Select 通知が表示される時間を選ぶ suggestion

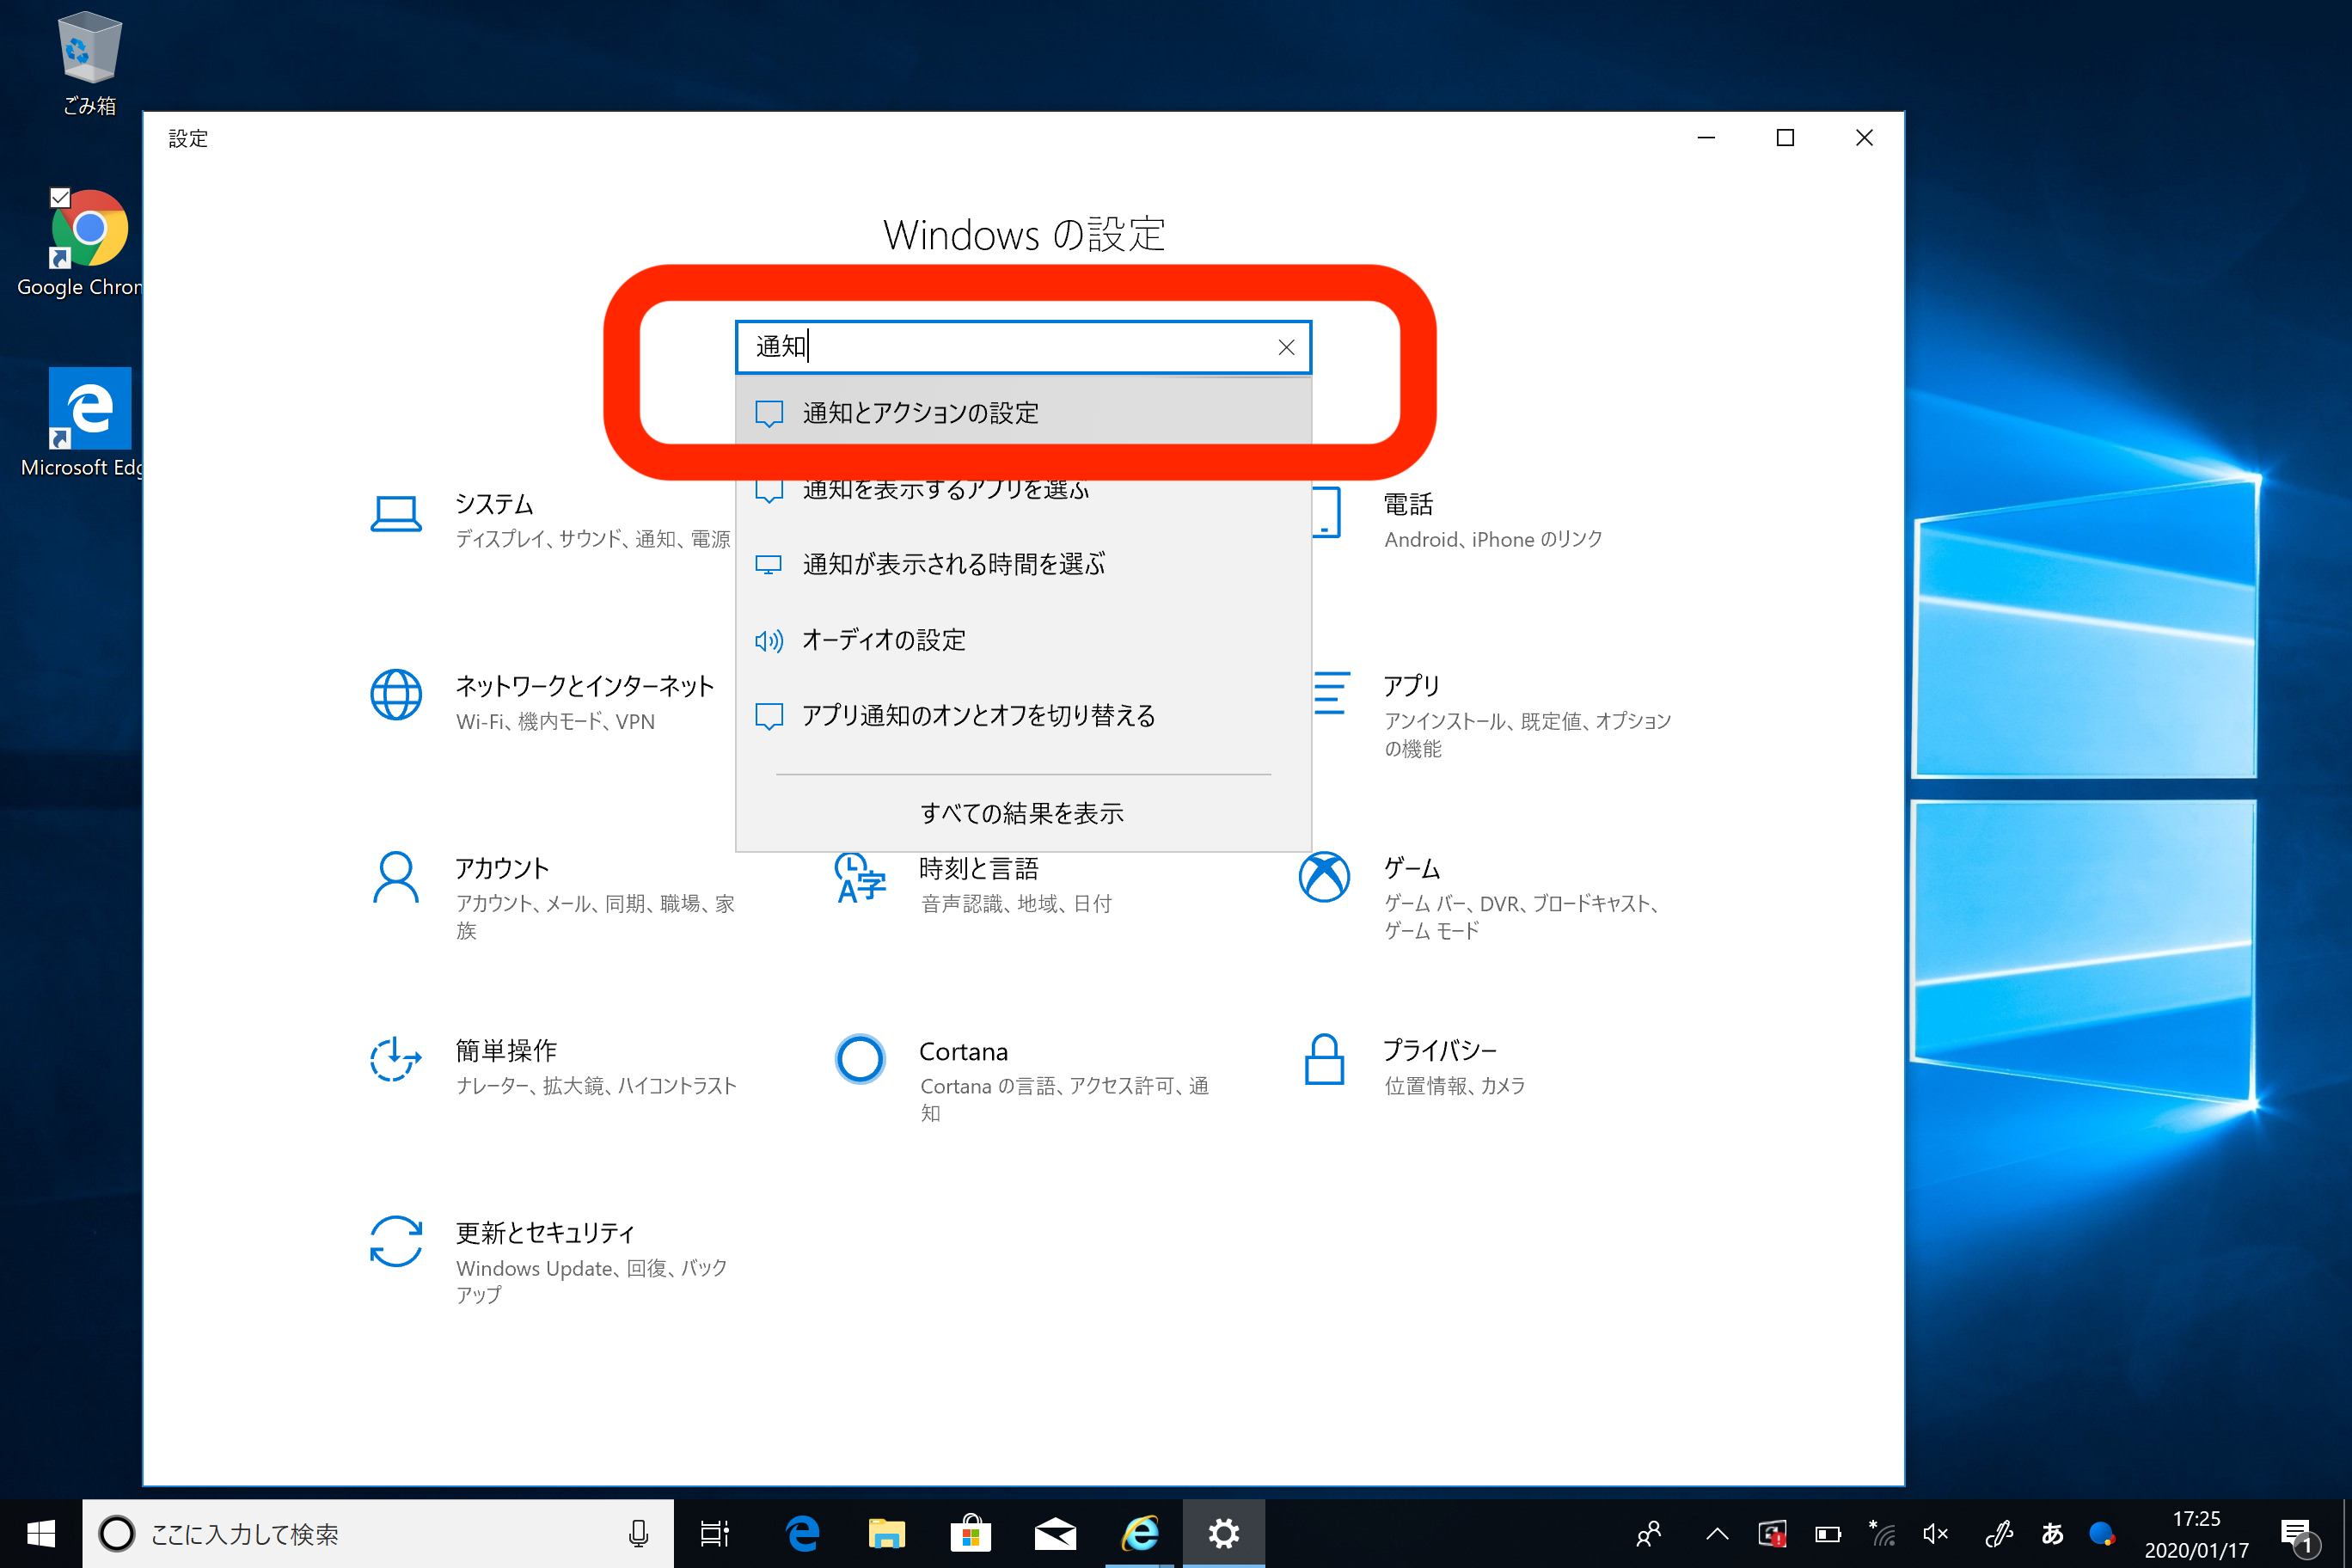pyautogui.click(x=1023, y=564)
